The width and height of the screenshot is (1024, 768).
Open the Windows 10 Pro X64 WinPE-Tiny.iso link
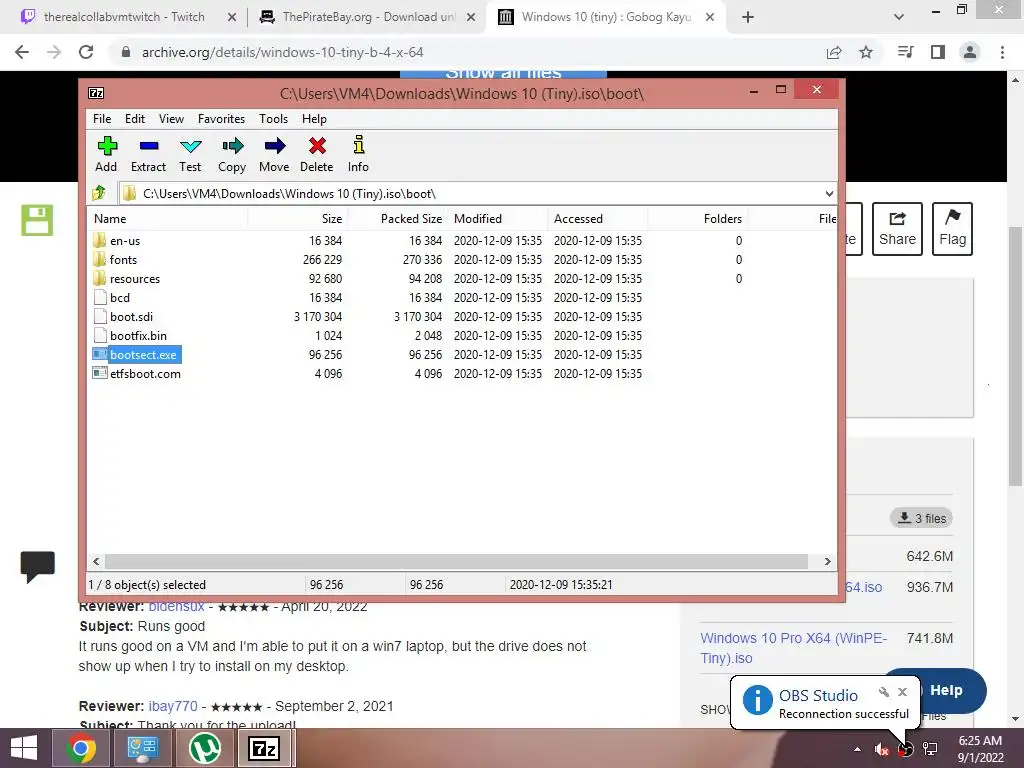tap(793, 648)
